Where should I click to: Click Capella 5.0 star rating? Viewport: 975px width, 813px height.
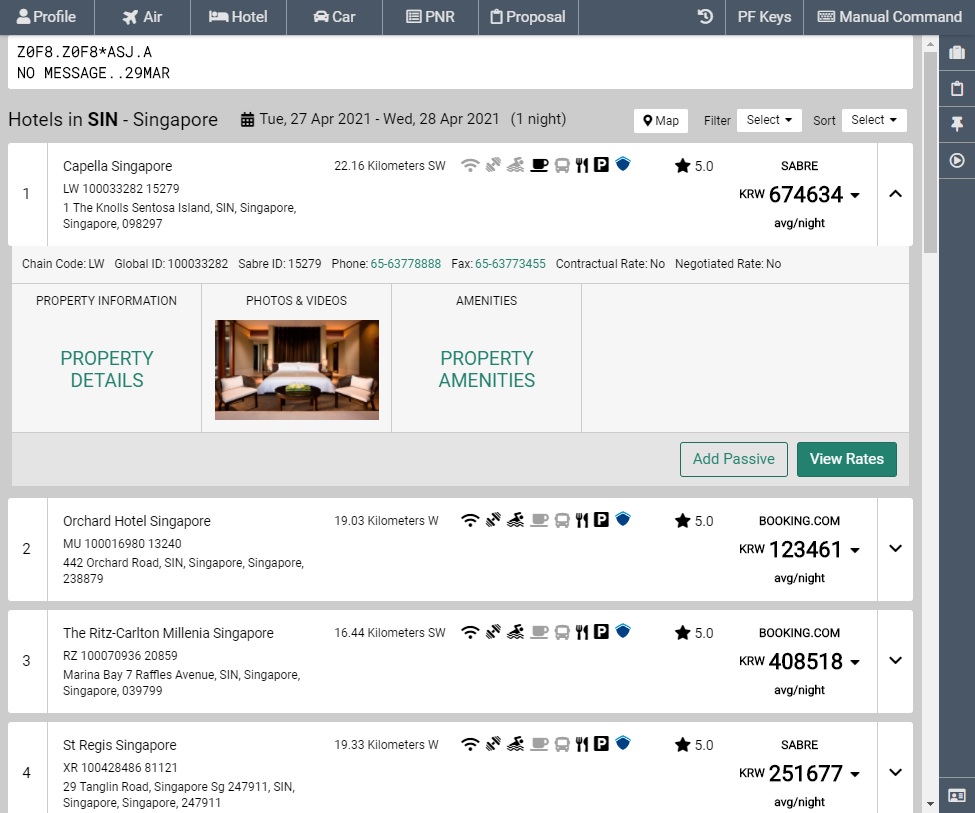tap(694, 166)
